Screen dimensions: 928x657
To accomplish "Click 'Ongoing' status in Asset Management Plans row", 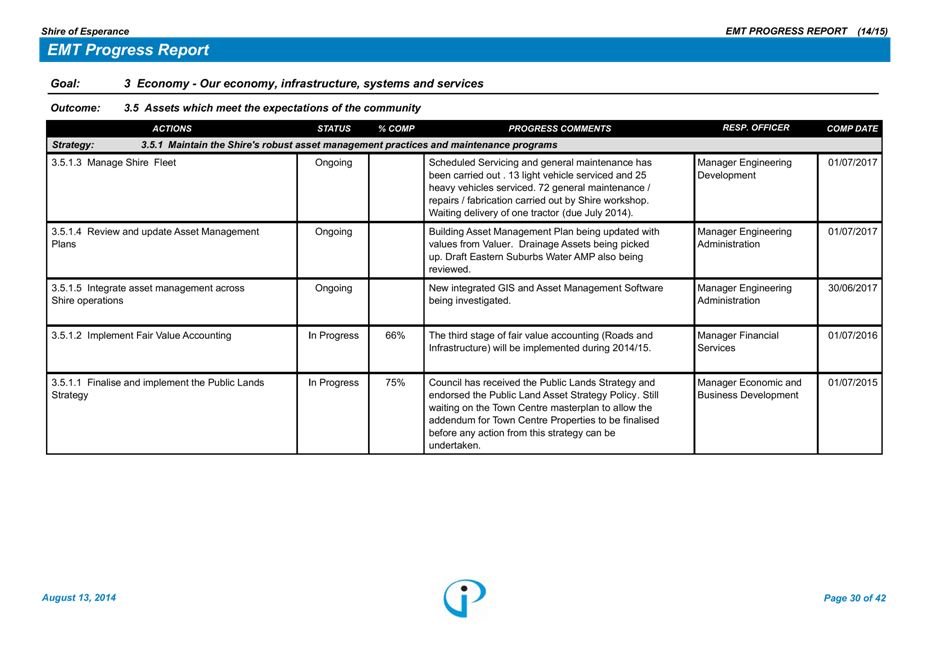I will (333, 232).
